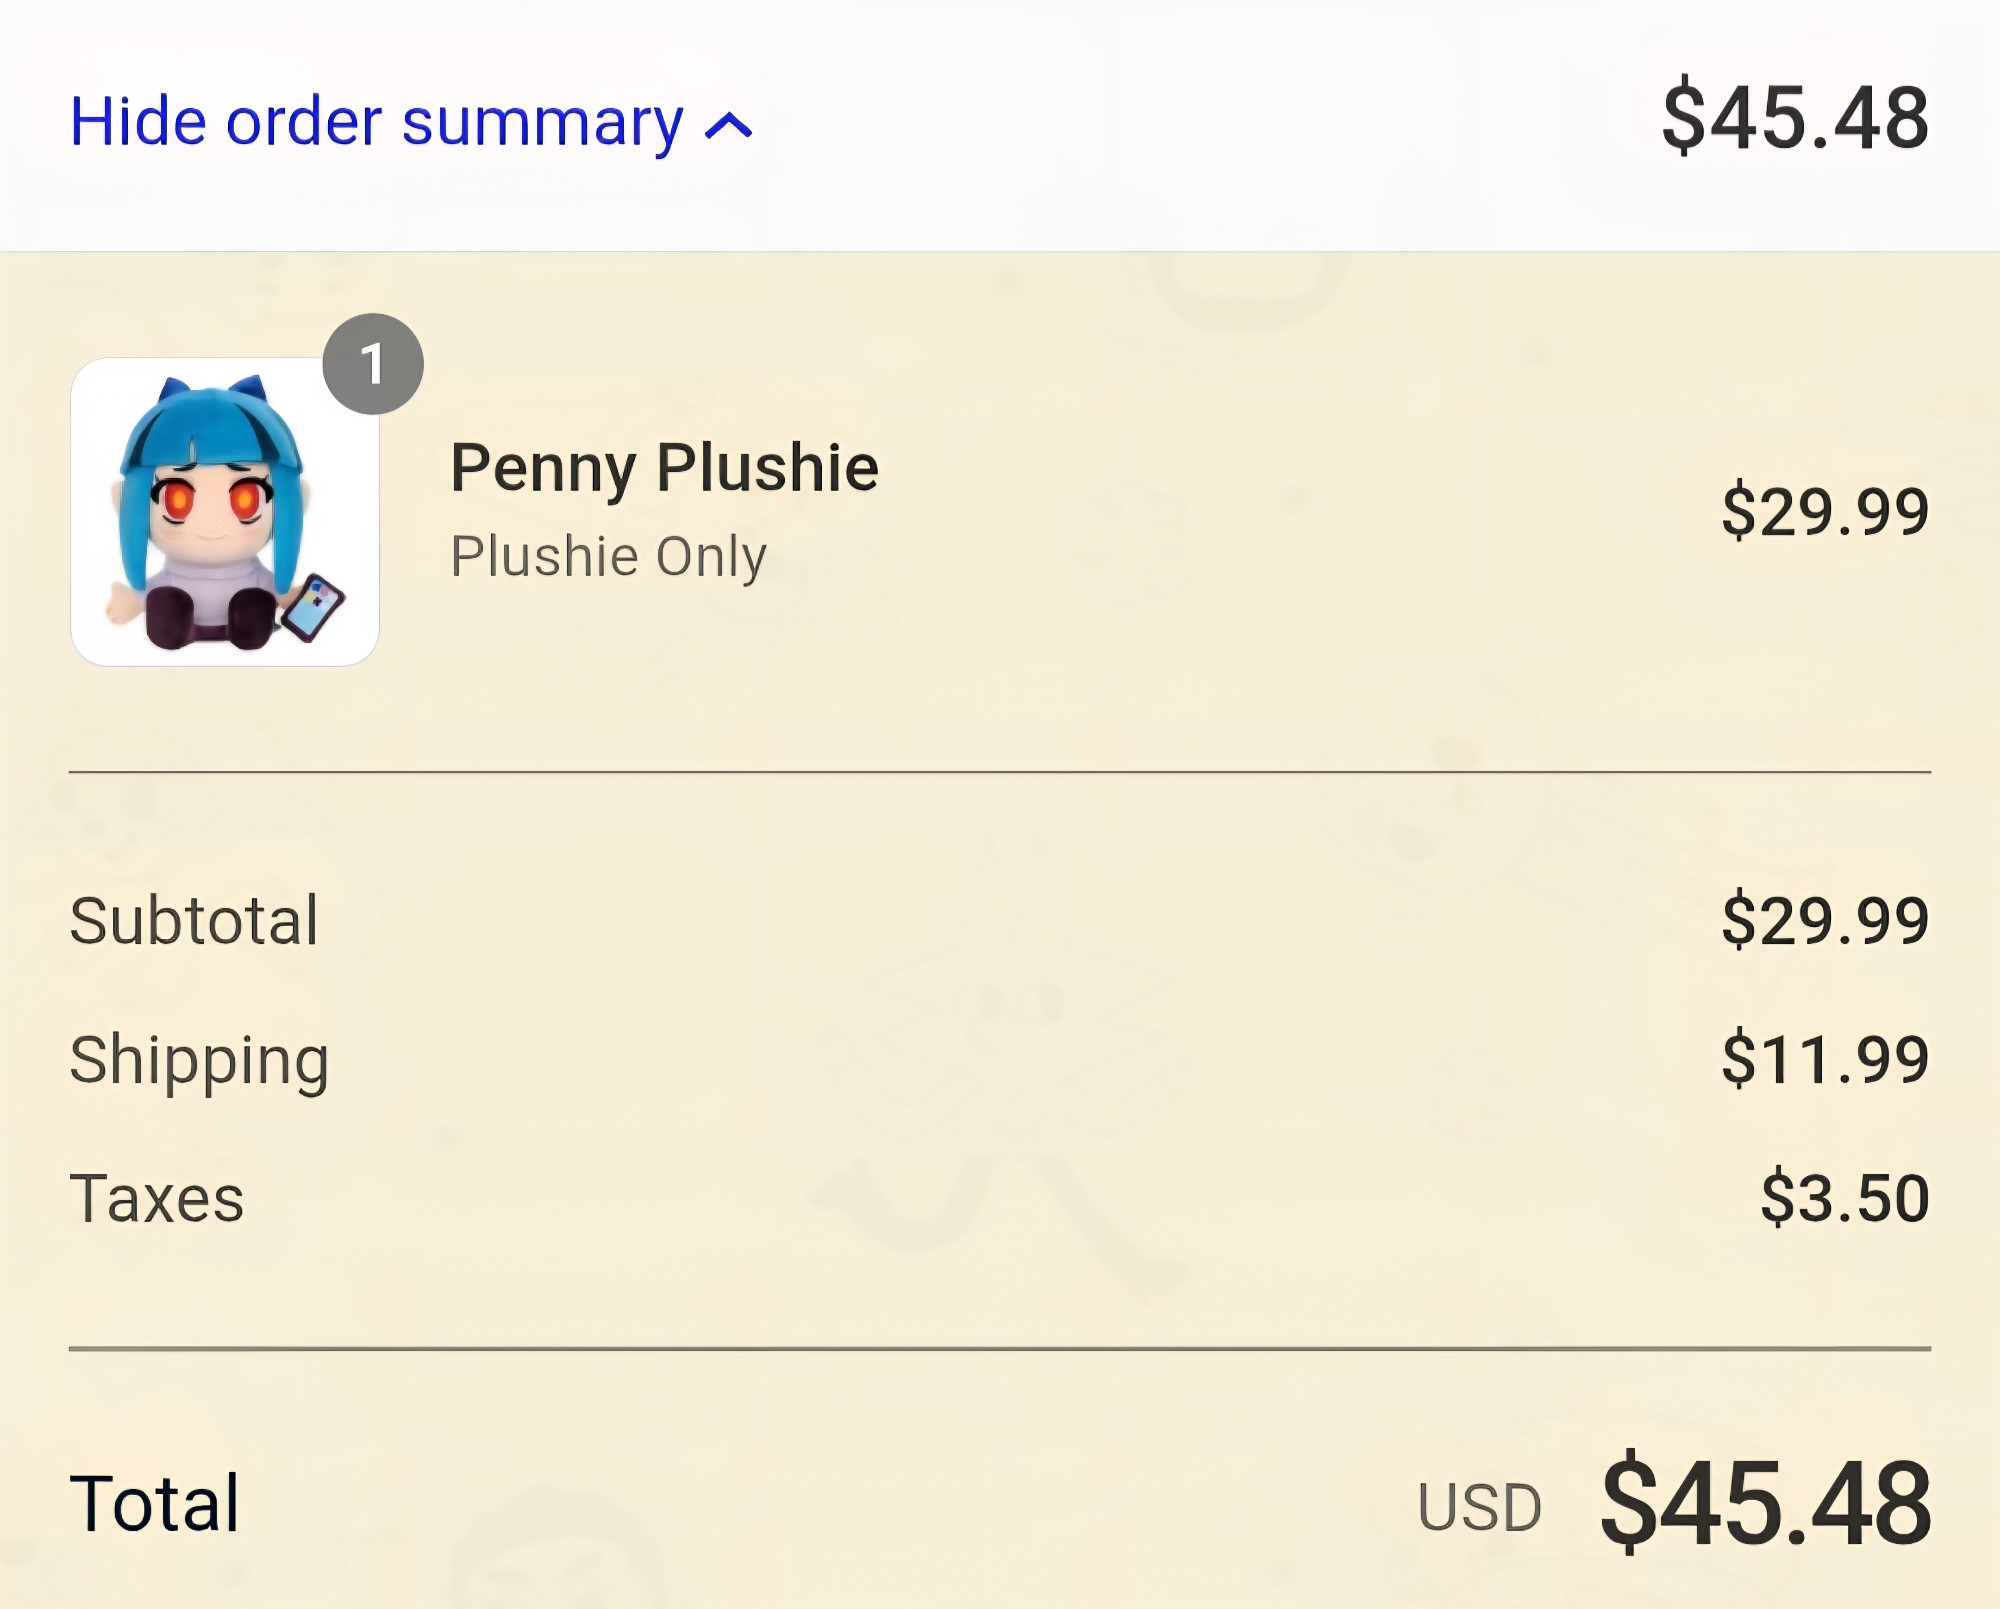Open the Penny Plushie product thumbnail

(x=225, y=512)
